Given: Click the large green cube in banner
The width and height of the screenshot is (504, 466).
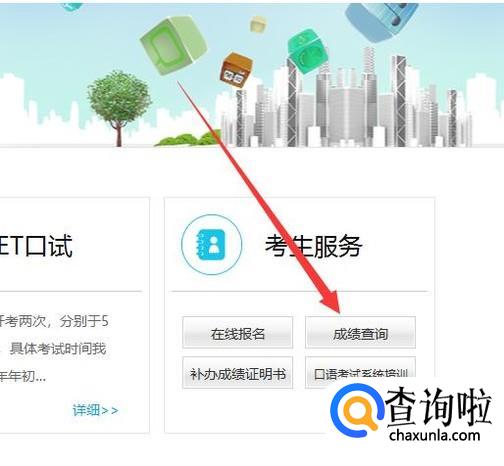Looking at the screenshot, I should (173, 45).
